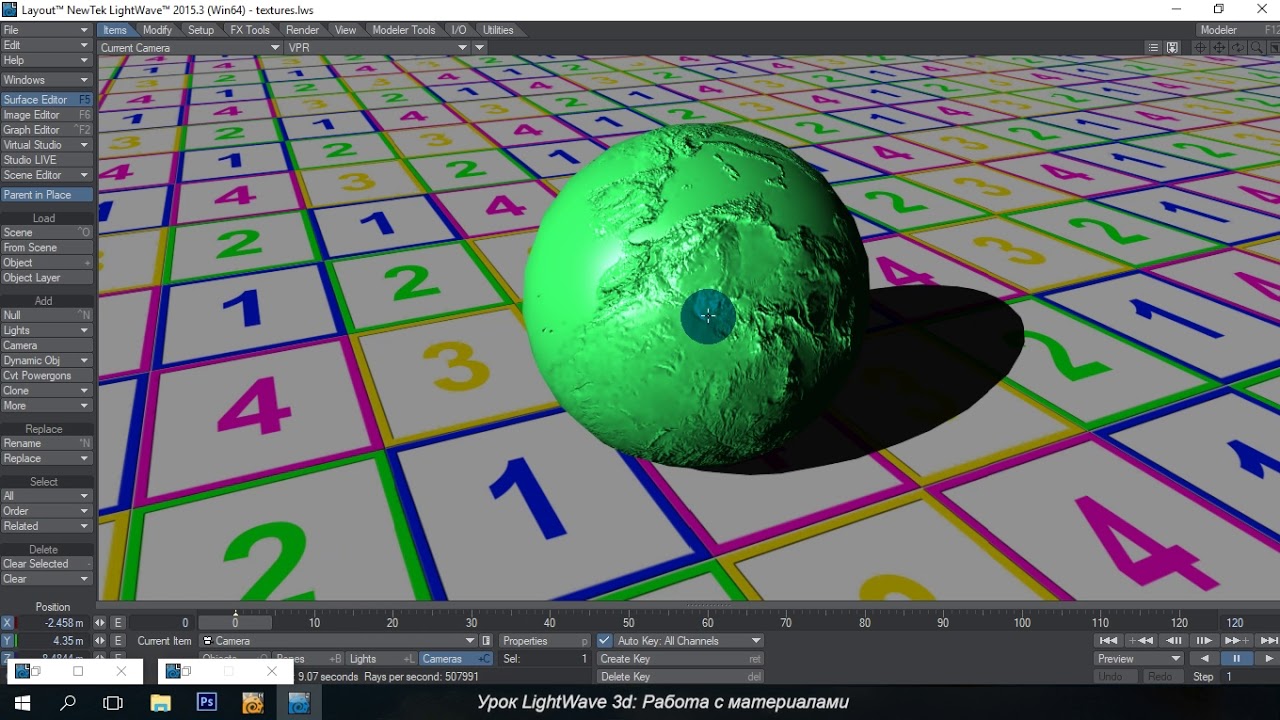The image size is (1280, 720).
Task: Switch to the Items tab
Action: click(x=115, y=30)
